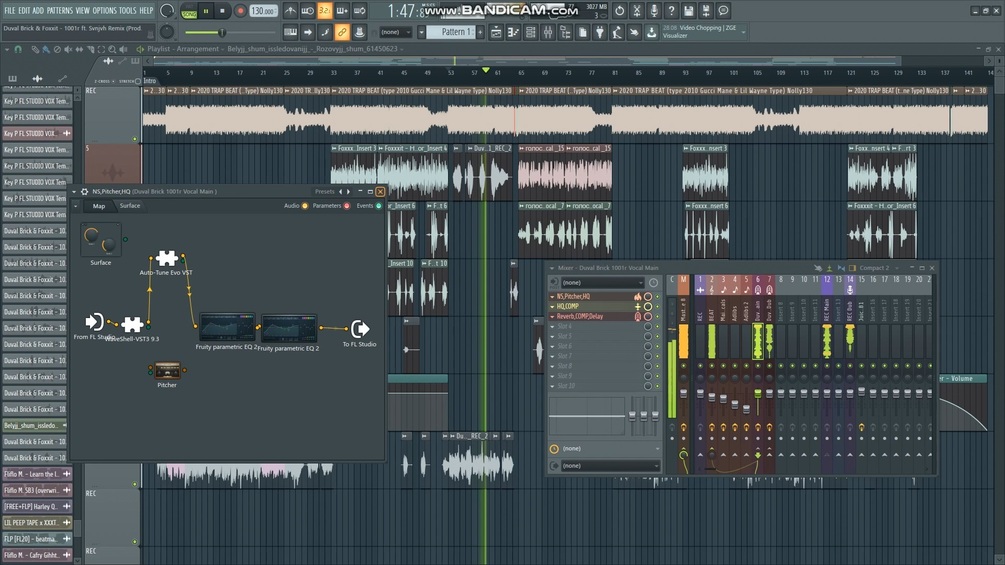The image size is (1005, 565).
Task: Open the mixer output (none) dropdown at bottom
Action: (x=610, y=466)
